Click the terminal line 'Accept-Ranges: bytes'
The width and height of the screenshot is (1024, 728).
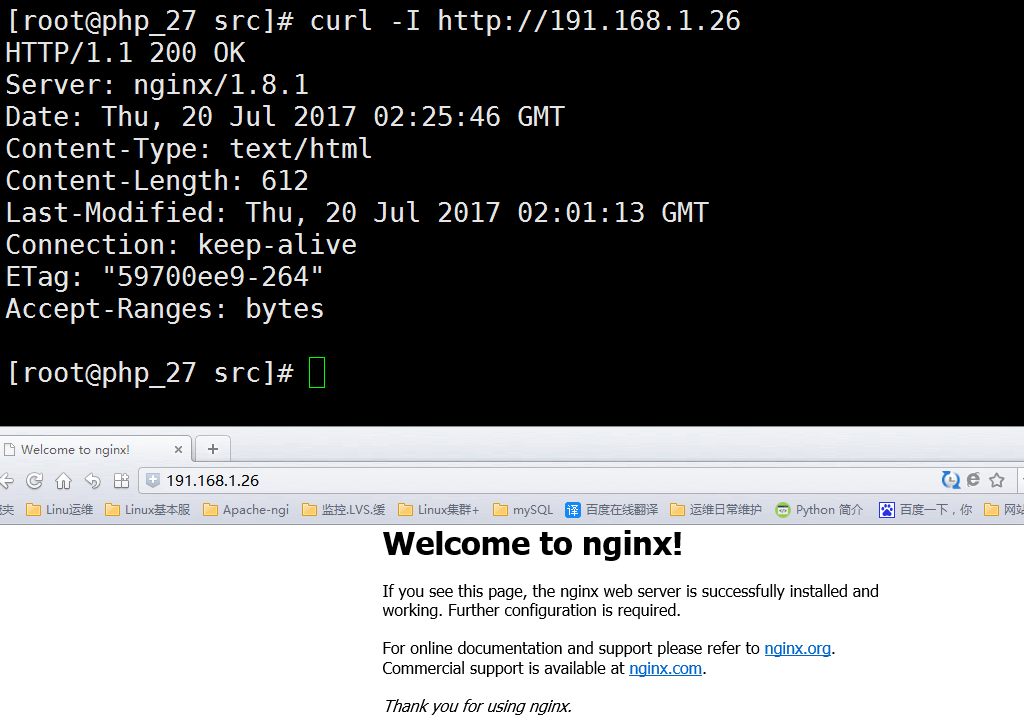click(165, 309)
